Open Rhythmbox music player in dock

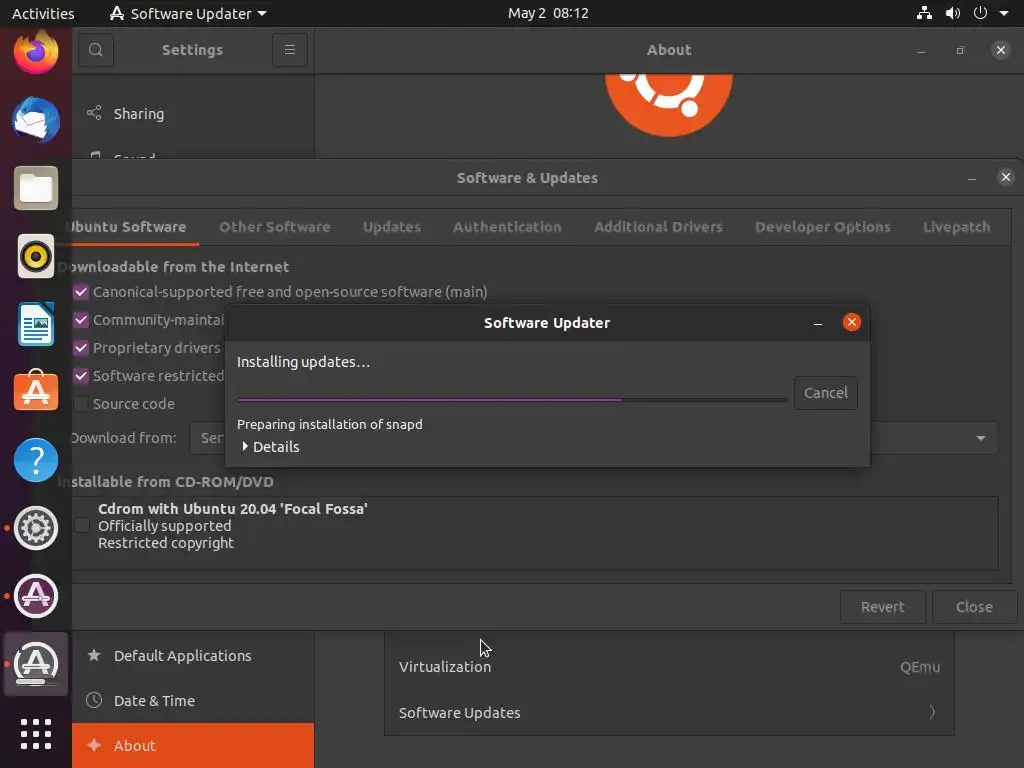(x=36, y=256)
